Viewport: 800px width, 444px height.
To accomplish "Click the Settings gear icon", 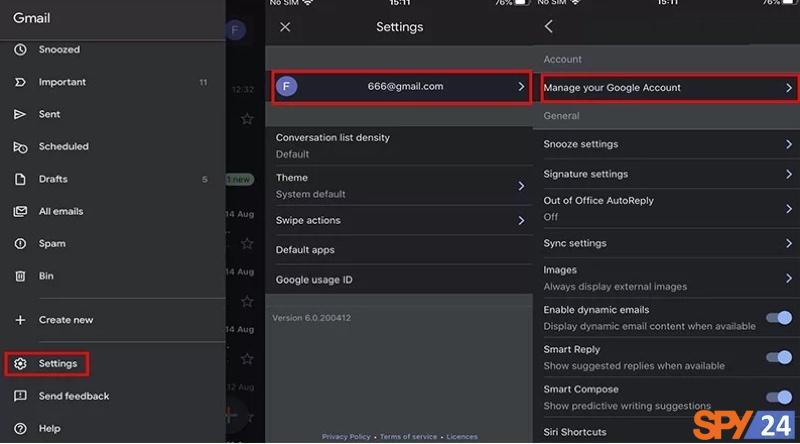I will pos(20,364).
